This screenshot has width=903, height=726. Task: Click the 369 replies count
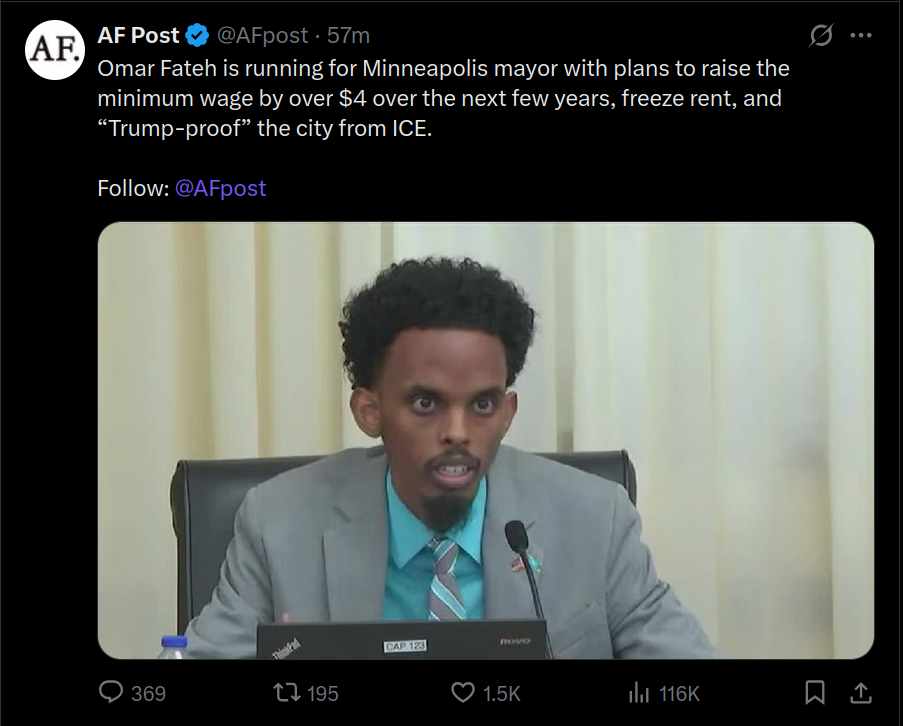point(148,693)
